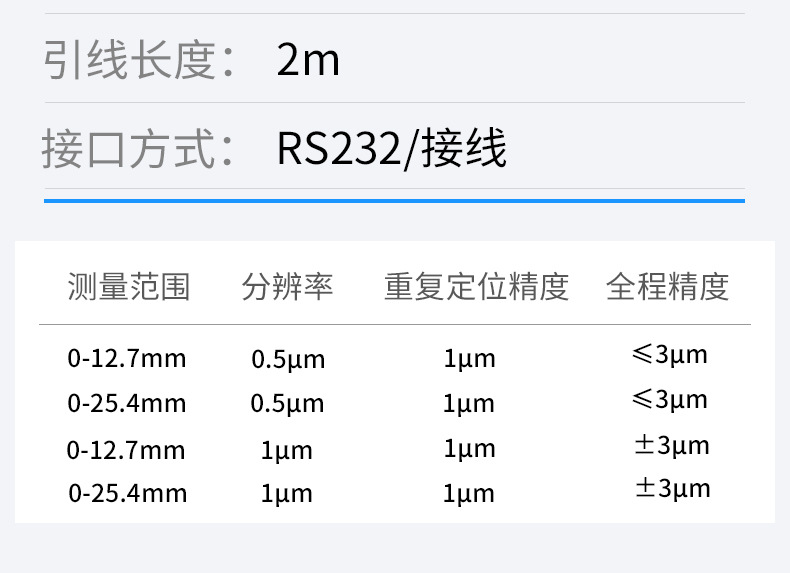Select the 重复定位精度 column header
This screenshot has height=573, width=790.
point(476,288)
